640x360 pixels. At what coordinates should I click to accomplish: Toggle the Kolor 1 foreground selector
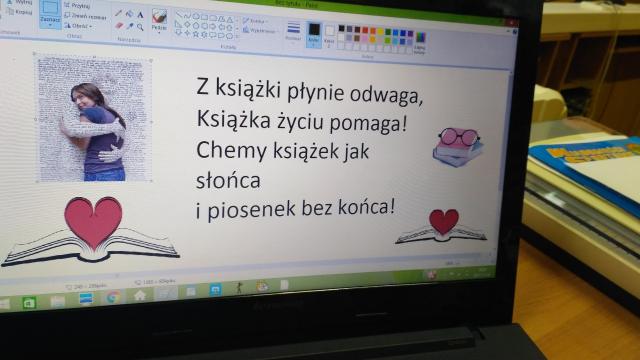pyautogui.click(x=313, y=34)
